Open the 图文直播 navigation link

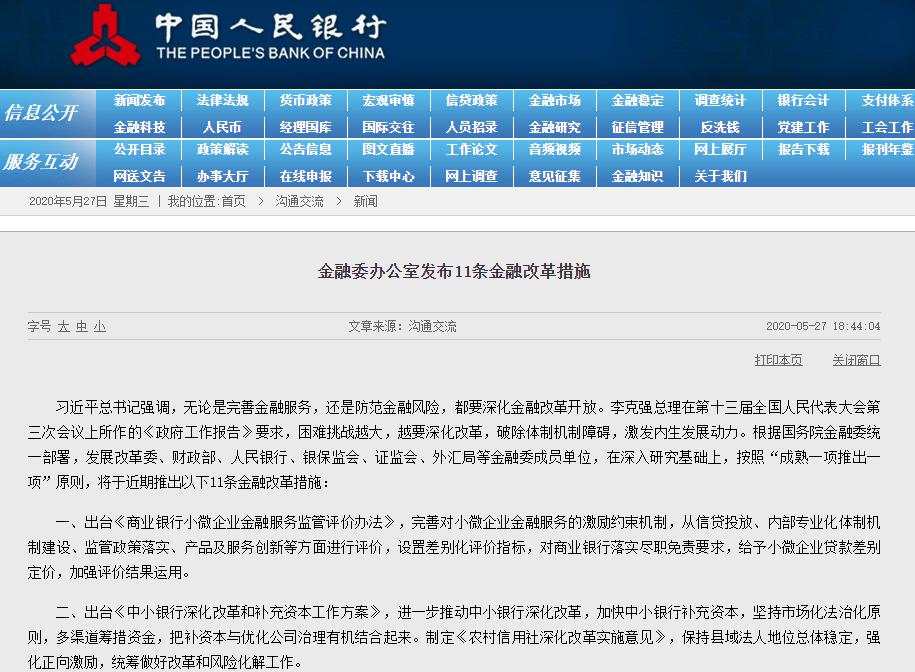[x=388, y=149]
